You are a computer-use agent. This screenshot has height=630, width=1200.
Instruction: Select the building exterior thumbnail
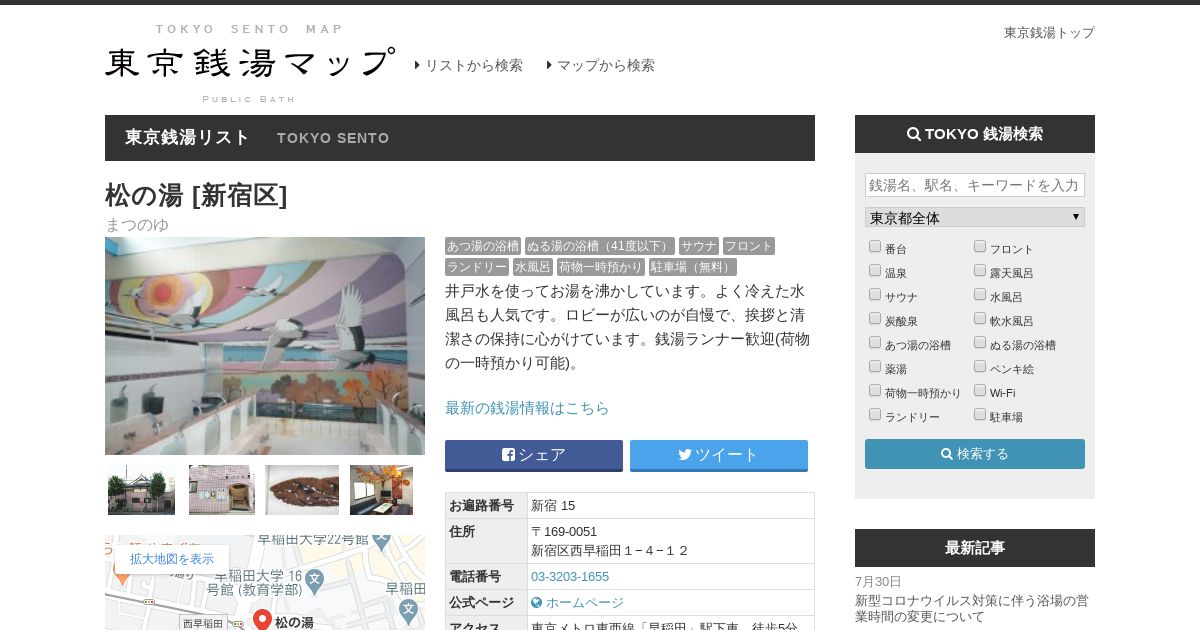tap(141, 490)
